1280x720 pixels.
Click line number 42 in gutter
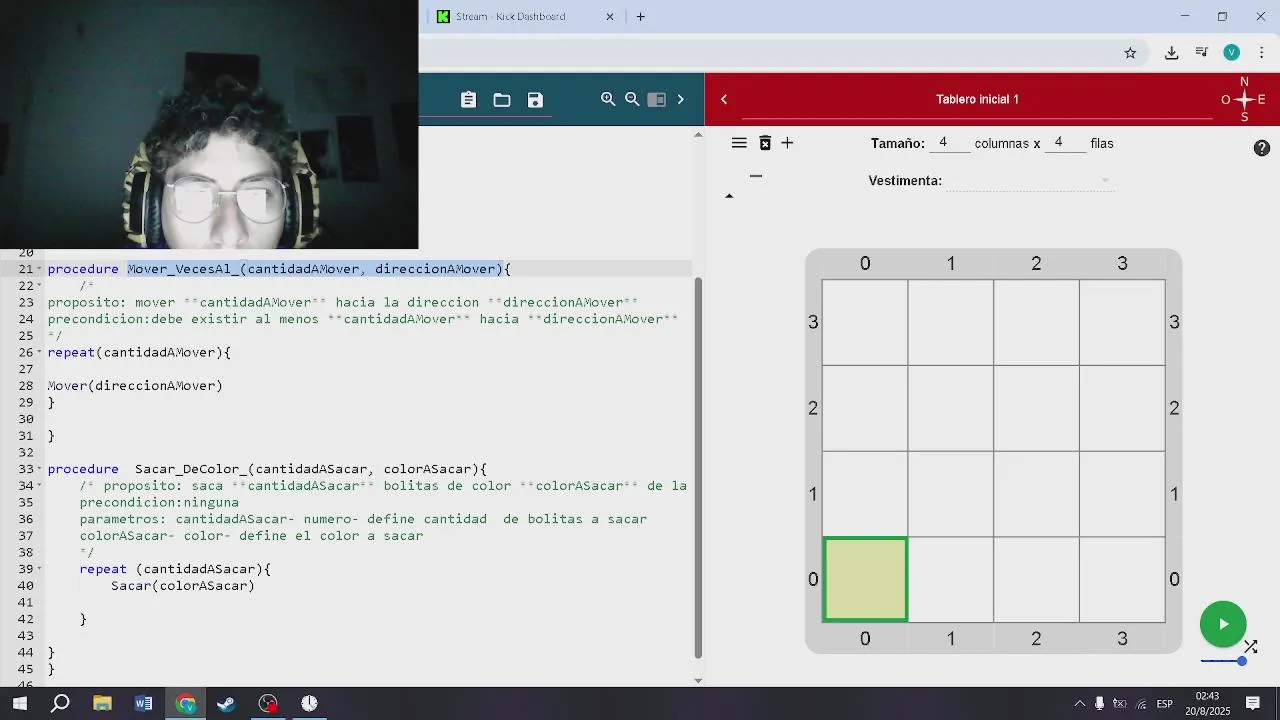(25, 619)
